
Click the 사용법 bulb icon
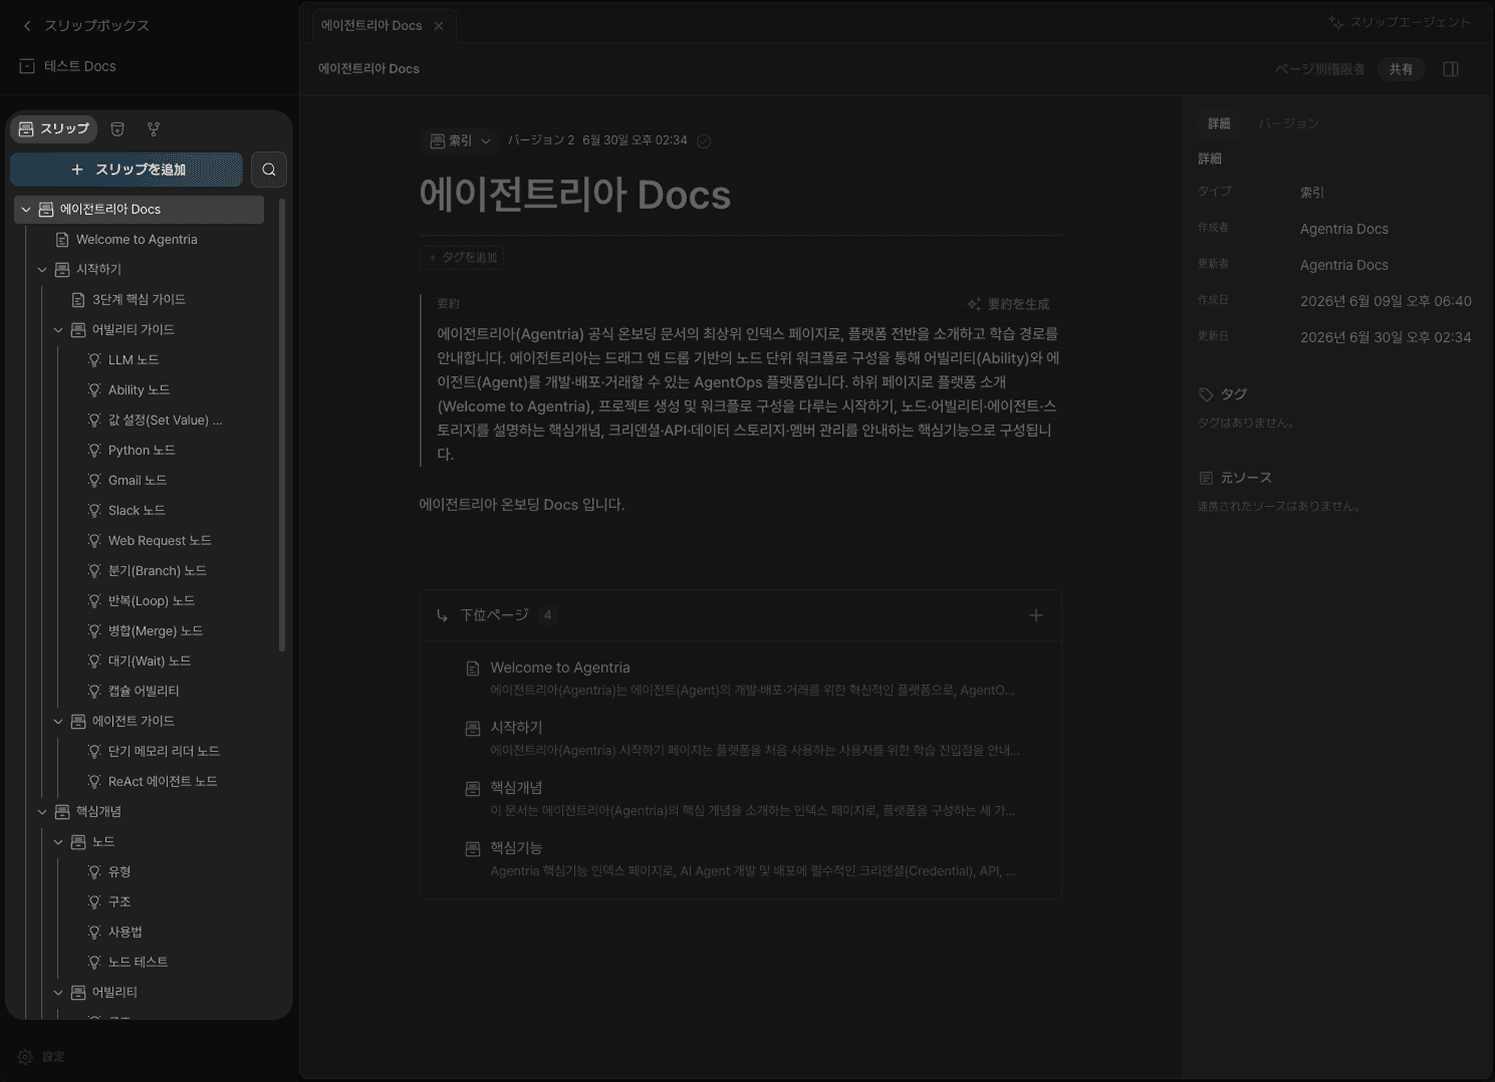click(x=94, y=932)
